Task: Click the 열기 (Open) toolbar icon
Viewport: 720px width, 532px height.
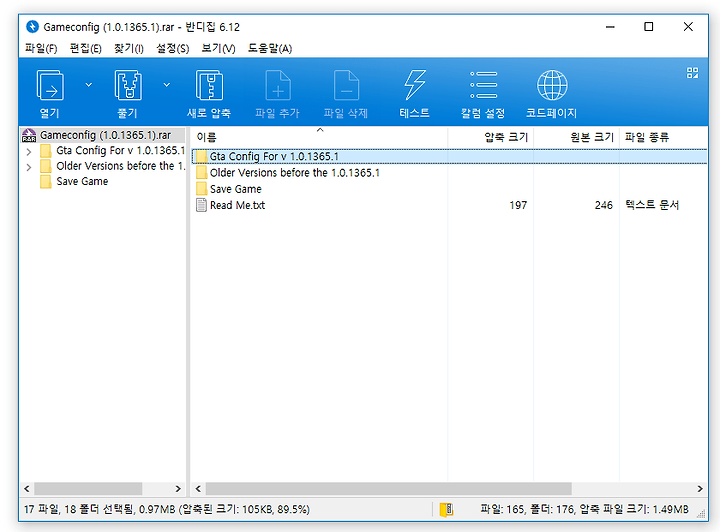Action: (x=50, y=85)
